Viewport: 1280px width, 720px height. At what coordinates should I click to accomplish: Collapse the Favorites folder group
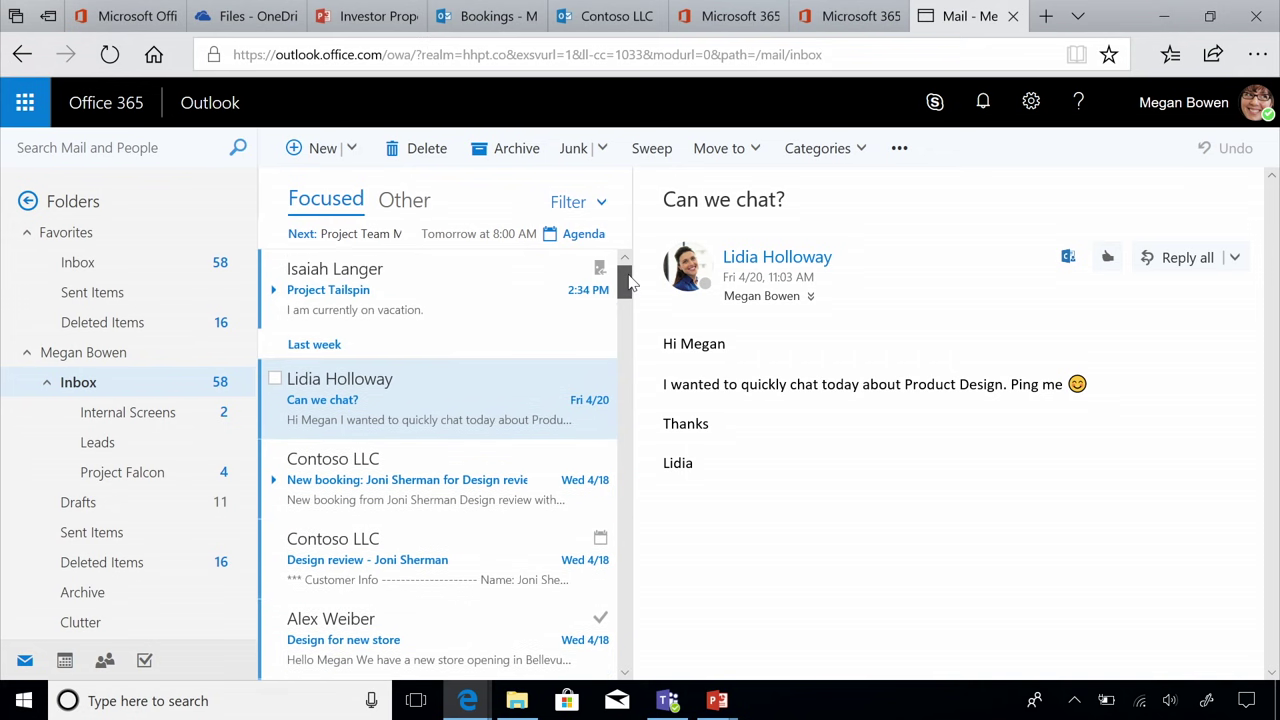(x=27, y=232)
